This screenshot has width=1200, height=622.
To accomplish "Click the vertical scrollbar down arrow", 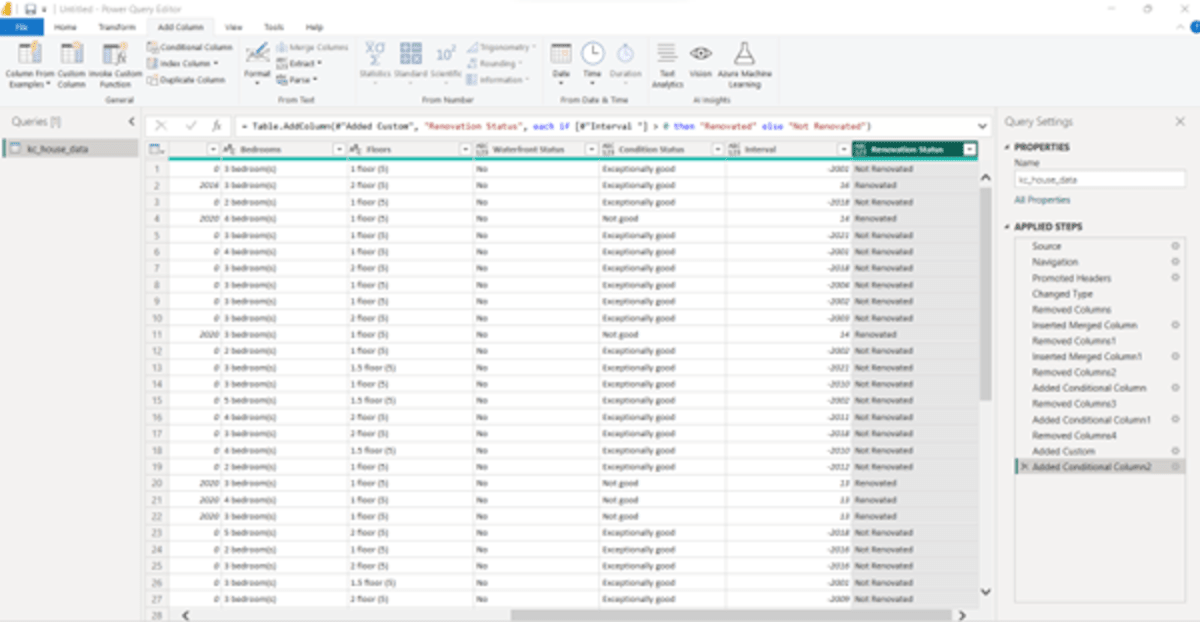I will [985, 591].
